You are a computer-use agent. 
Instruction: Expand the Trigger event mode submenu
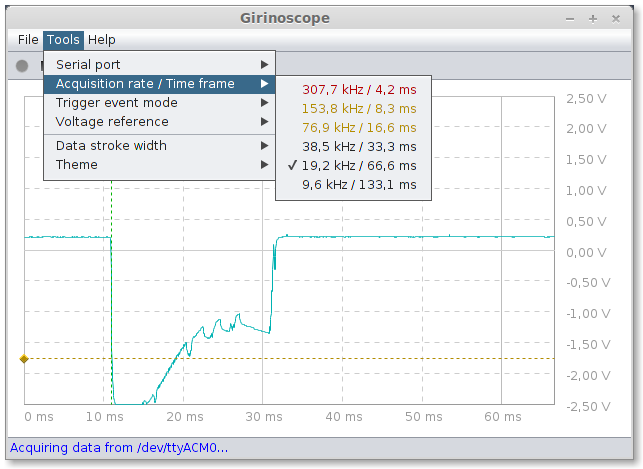click(x=160, y=102)
